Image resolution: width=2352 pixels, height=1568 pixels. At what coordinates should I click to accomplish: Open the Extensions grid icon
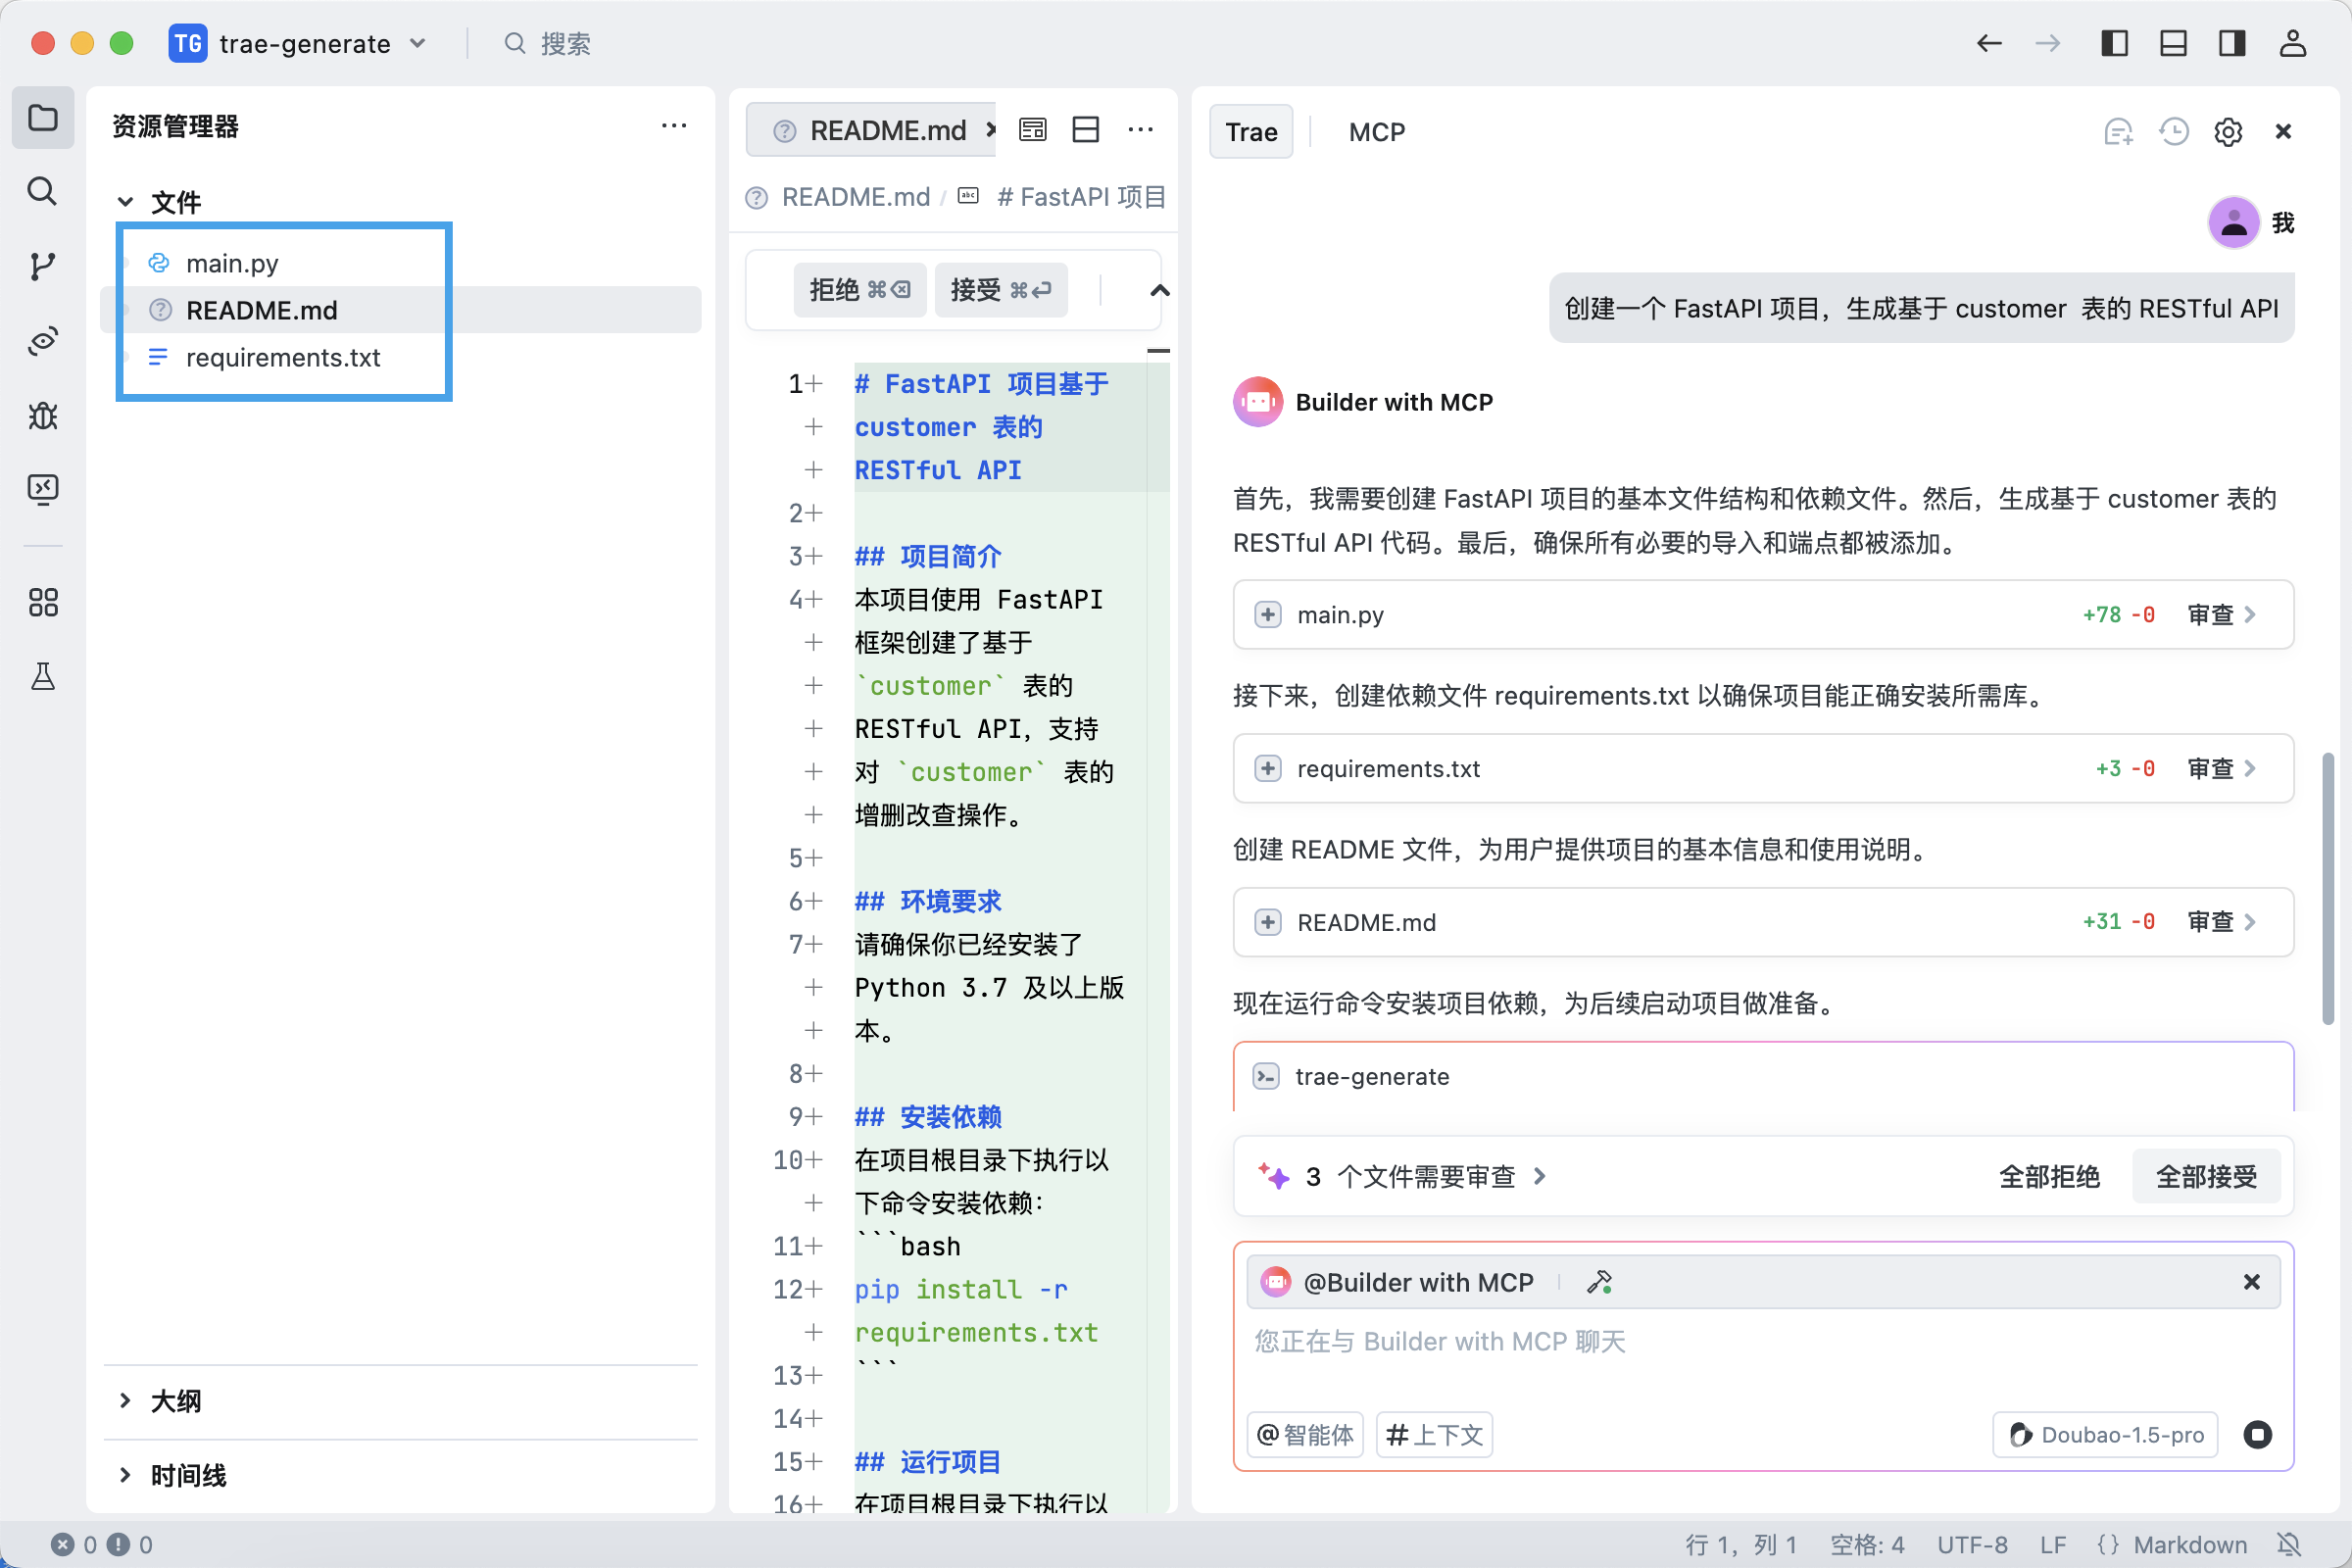[x=42, y=602]
